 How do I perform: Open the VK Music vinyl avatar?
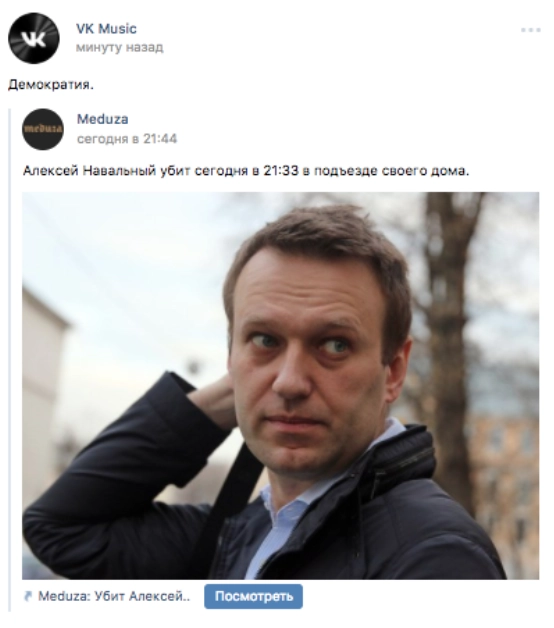[x=34, y=38]
